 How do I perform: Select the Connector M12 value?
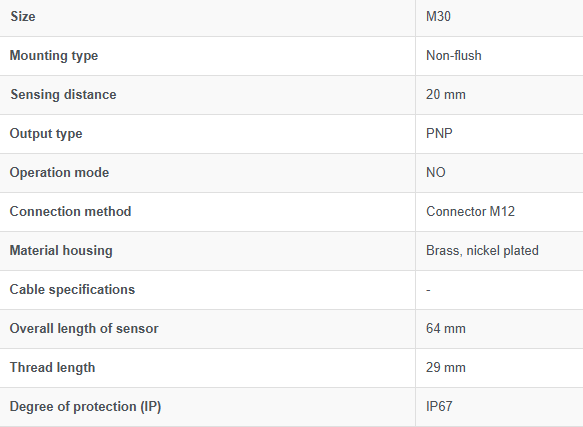click(470, 212)
